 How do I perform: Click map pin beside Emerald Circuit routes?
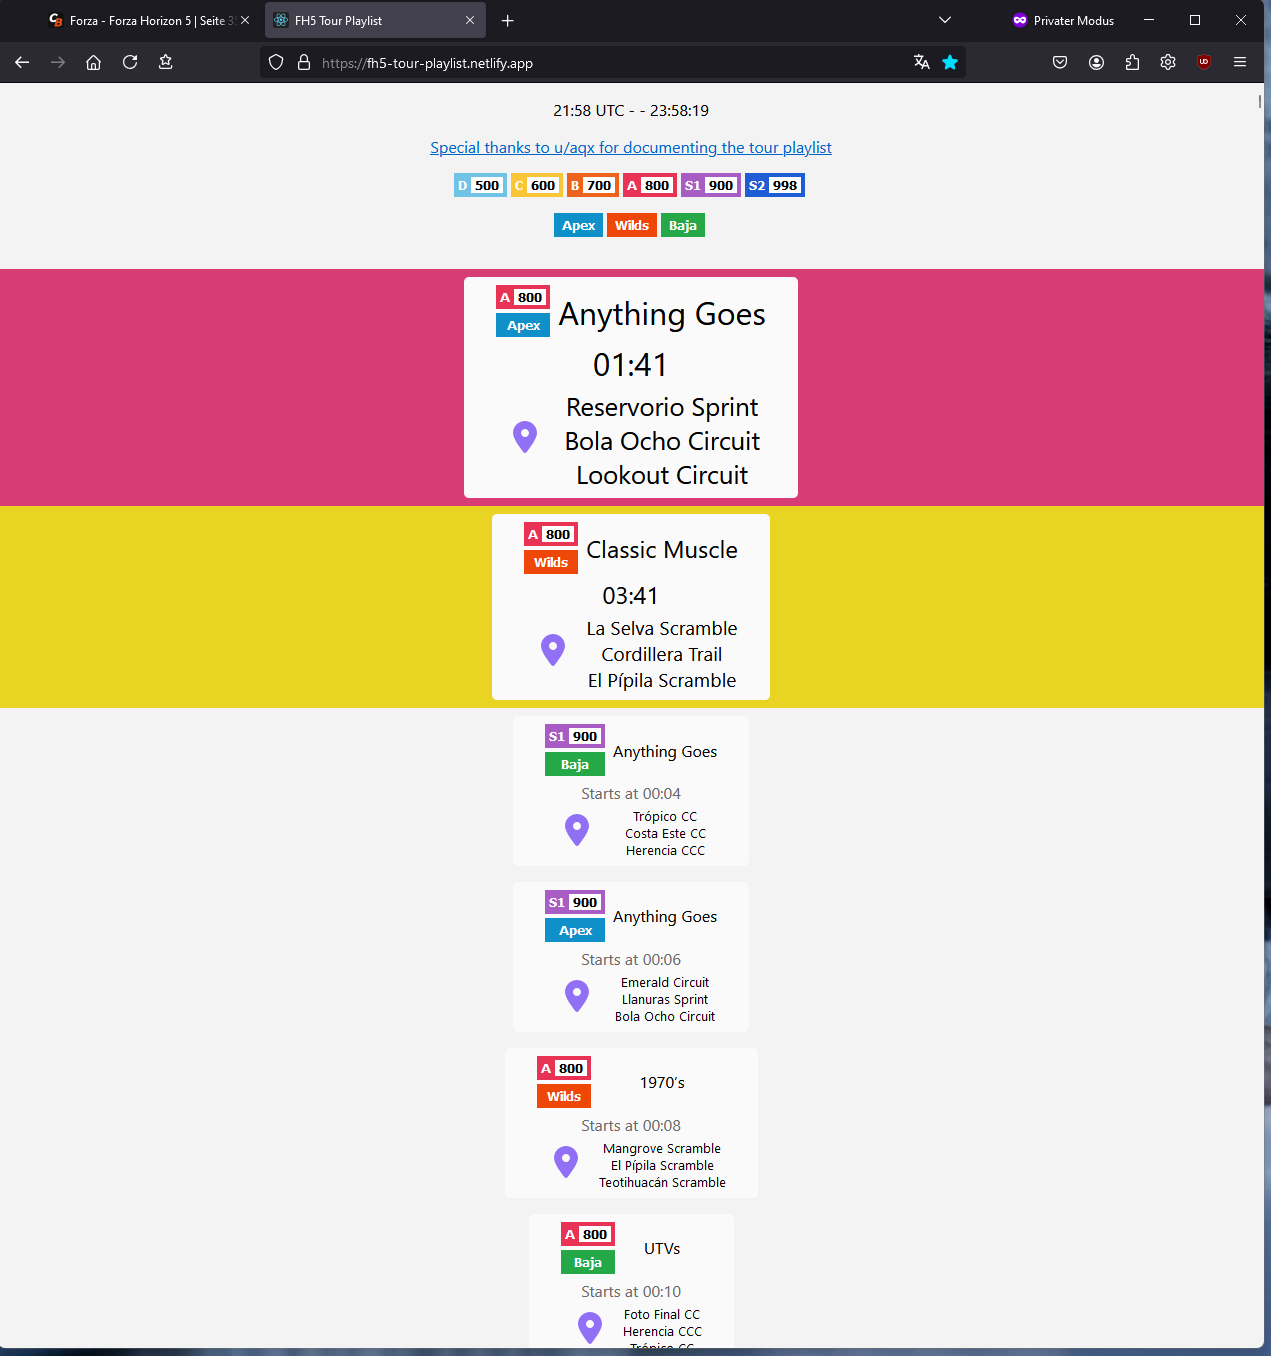[x=577, y=996]
